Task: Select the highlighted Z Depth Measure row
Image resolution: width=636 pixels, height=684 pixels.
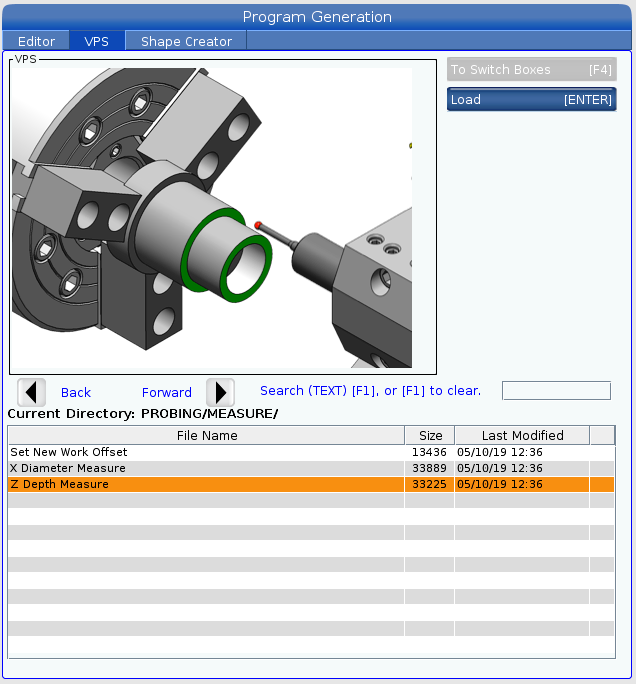Action: point(206,484)
